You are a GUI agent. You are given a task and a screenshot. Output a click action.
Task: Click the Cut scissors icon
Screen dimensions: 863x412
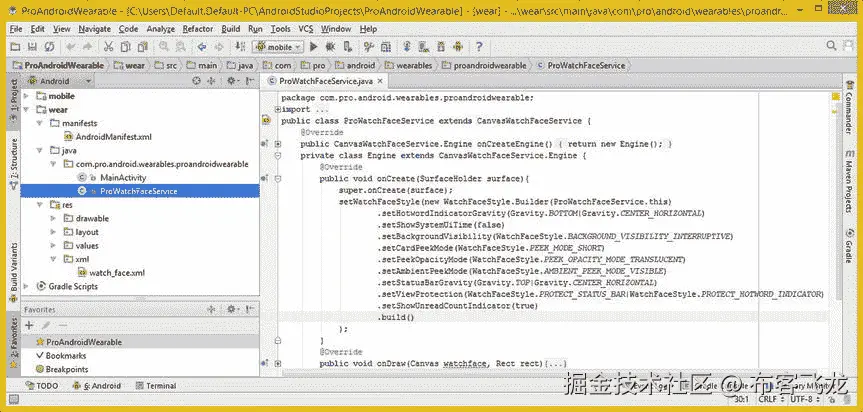[108, 47]
